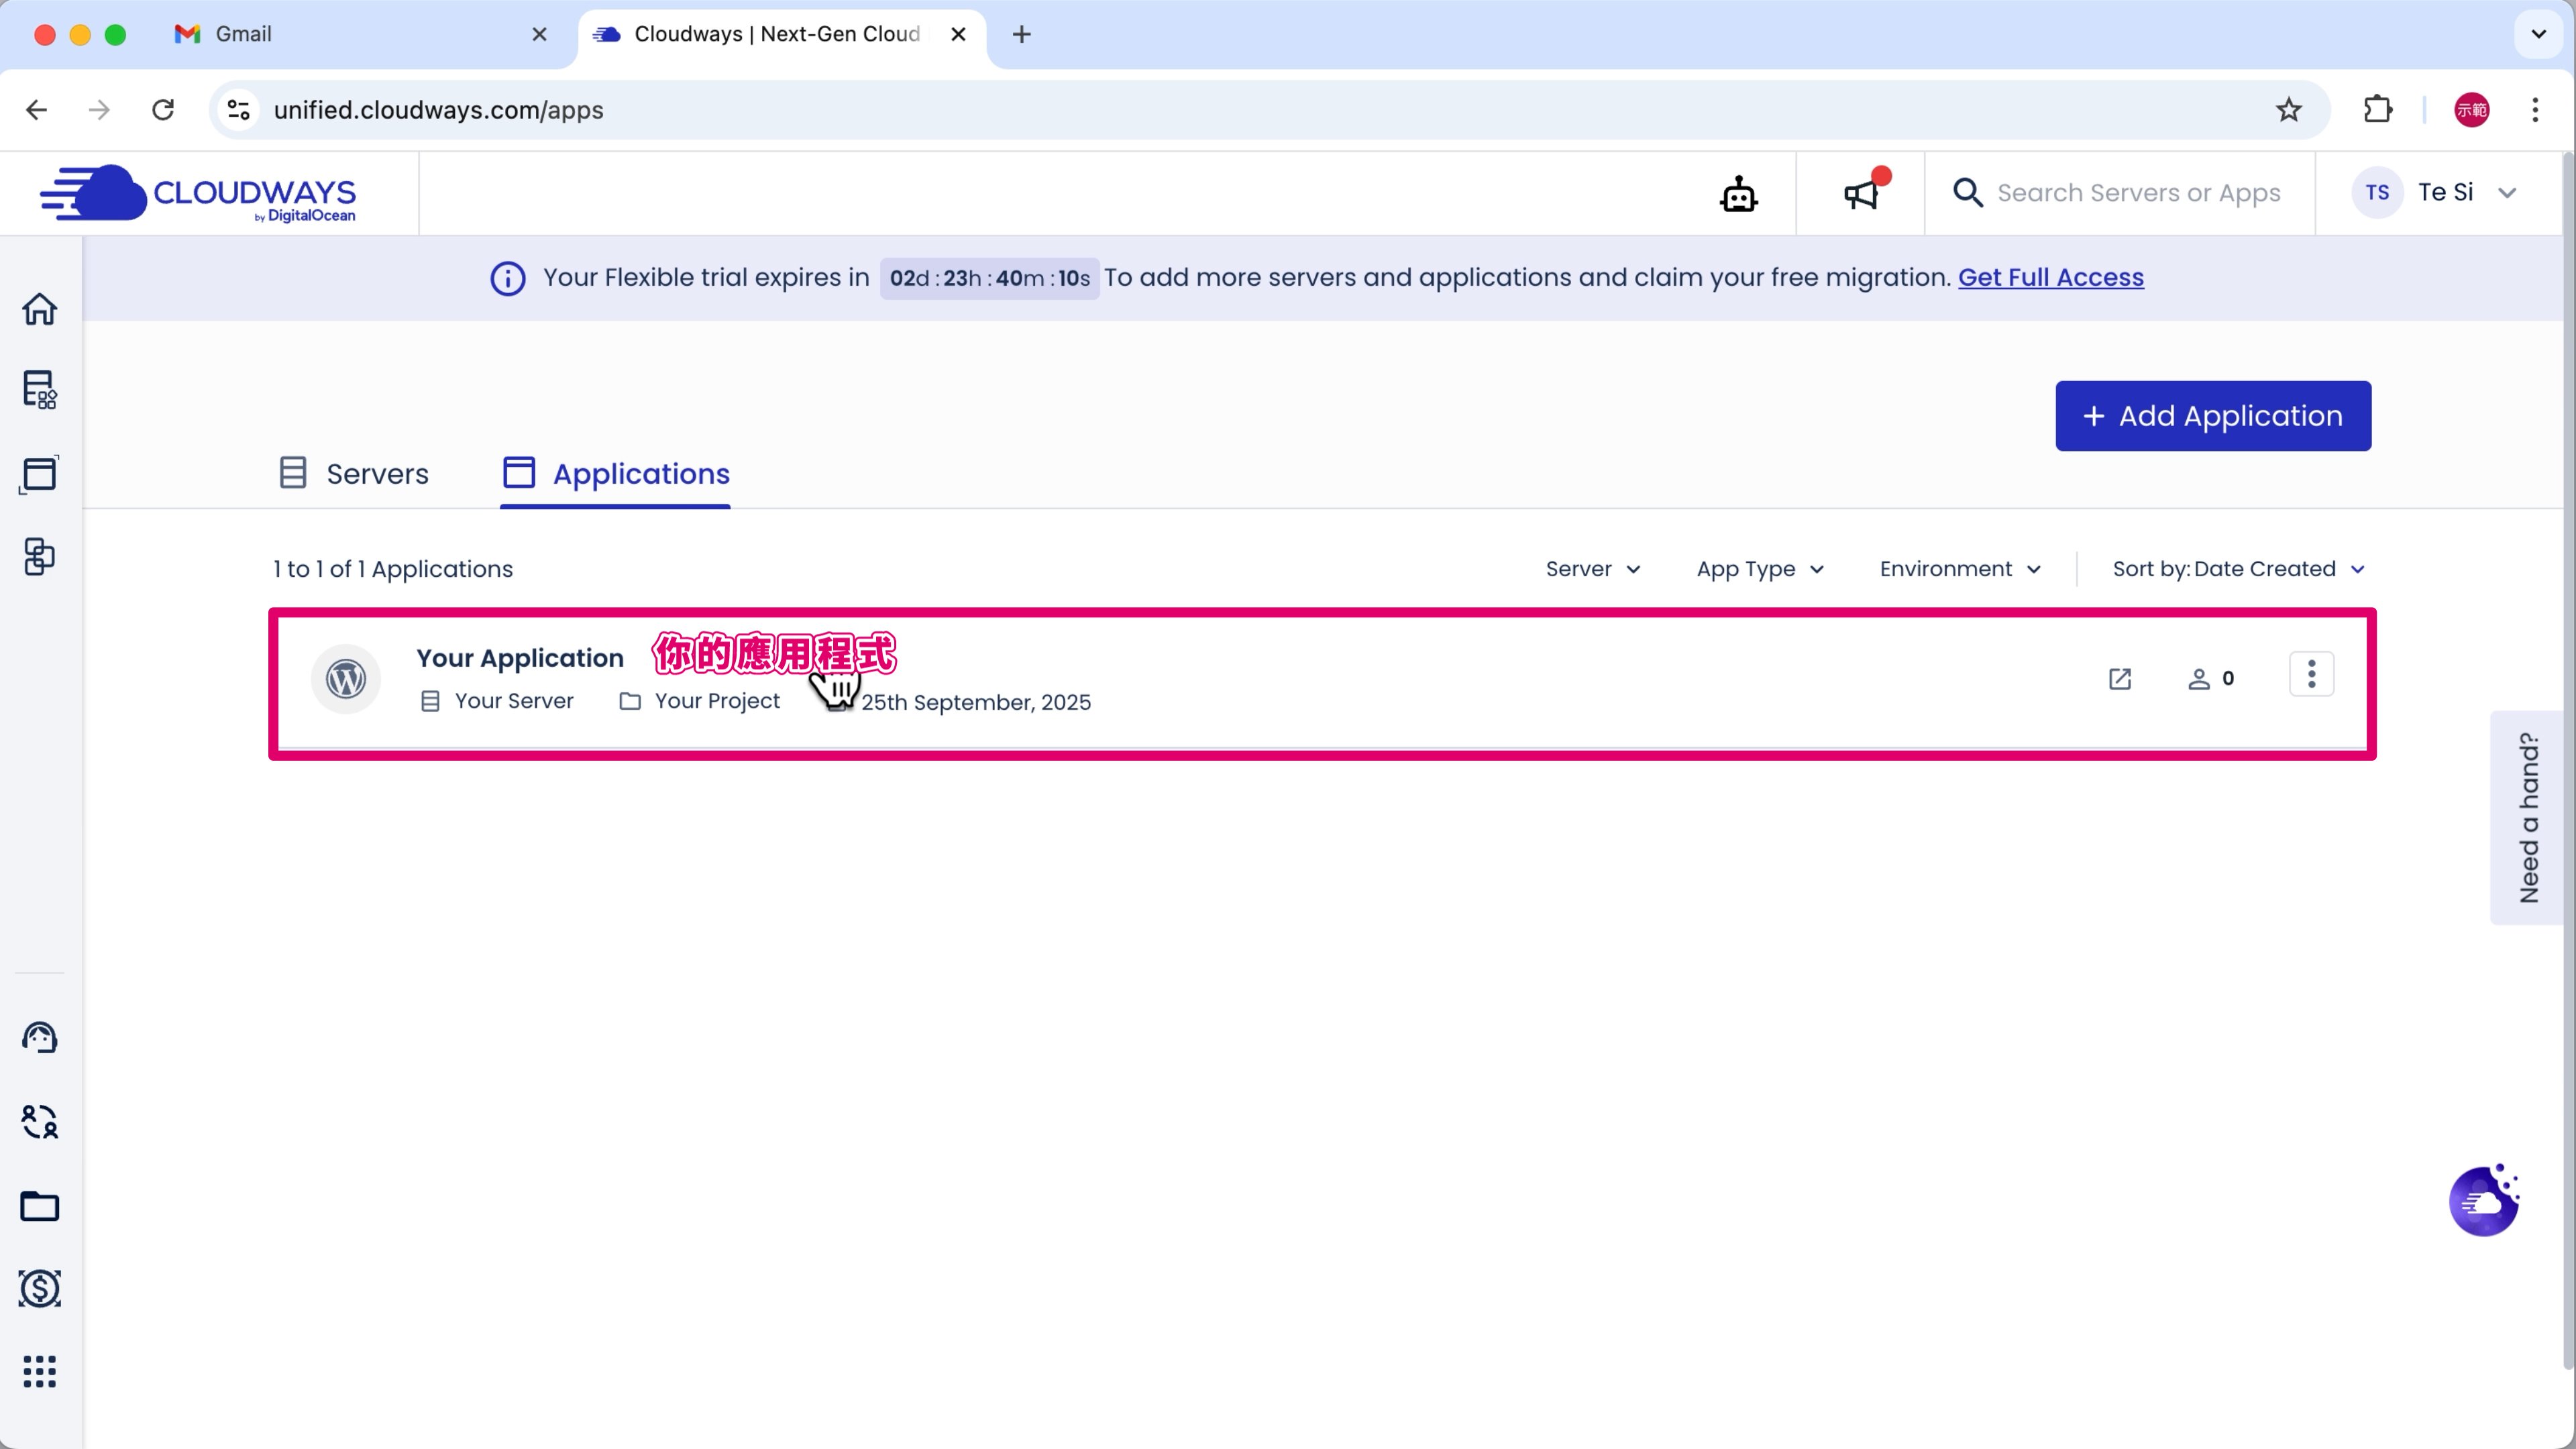Viewport: 2576px width, 1449px height.
Task: Follow the Get Full Access link
Action: [2050, 277]
